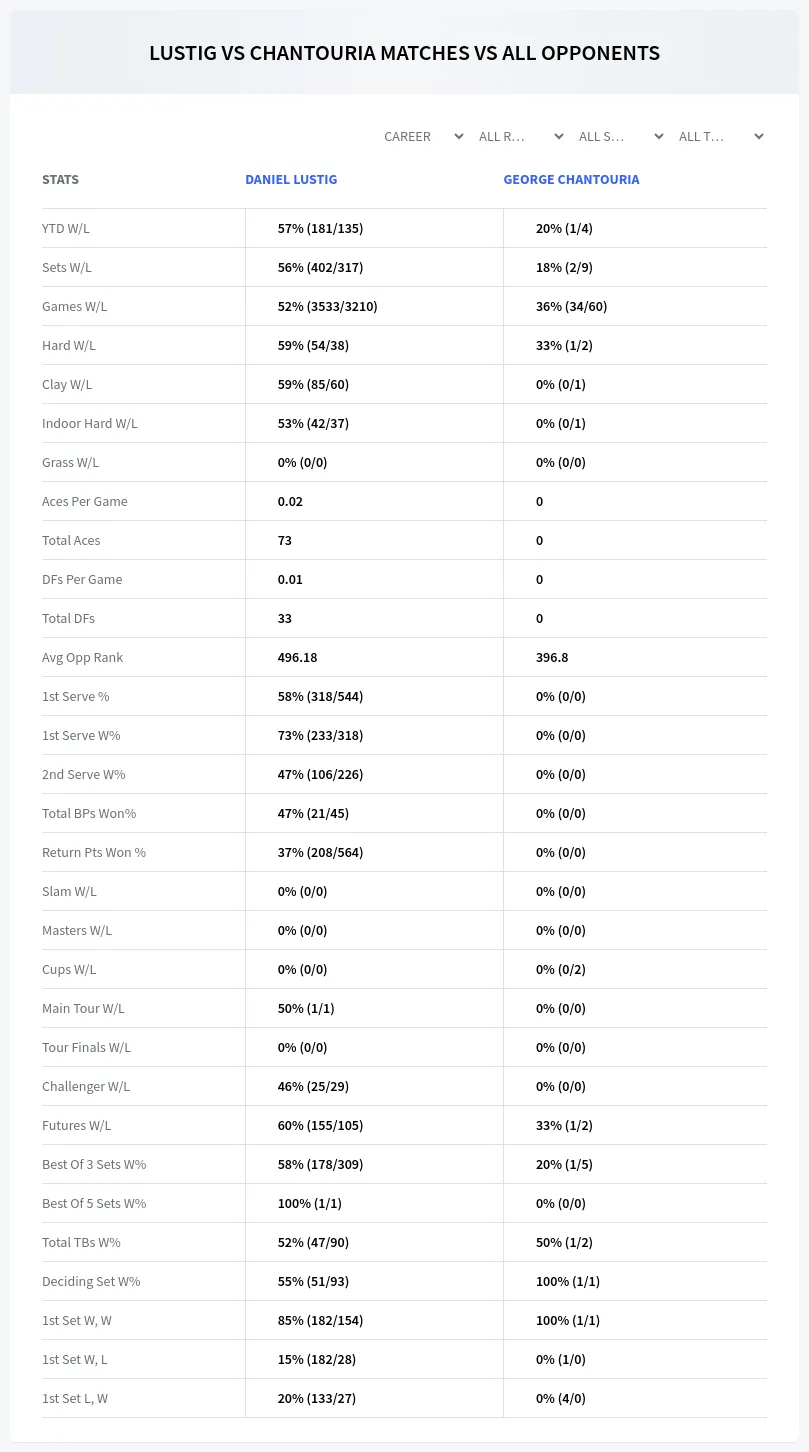The image size is (809, 1452).
Task: Click the chevron arrow beside ALL R…
Action: point(559,136)
